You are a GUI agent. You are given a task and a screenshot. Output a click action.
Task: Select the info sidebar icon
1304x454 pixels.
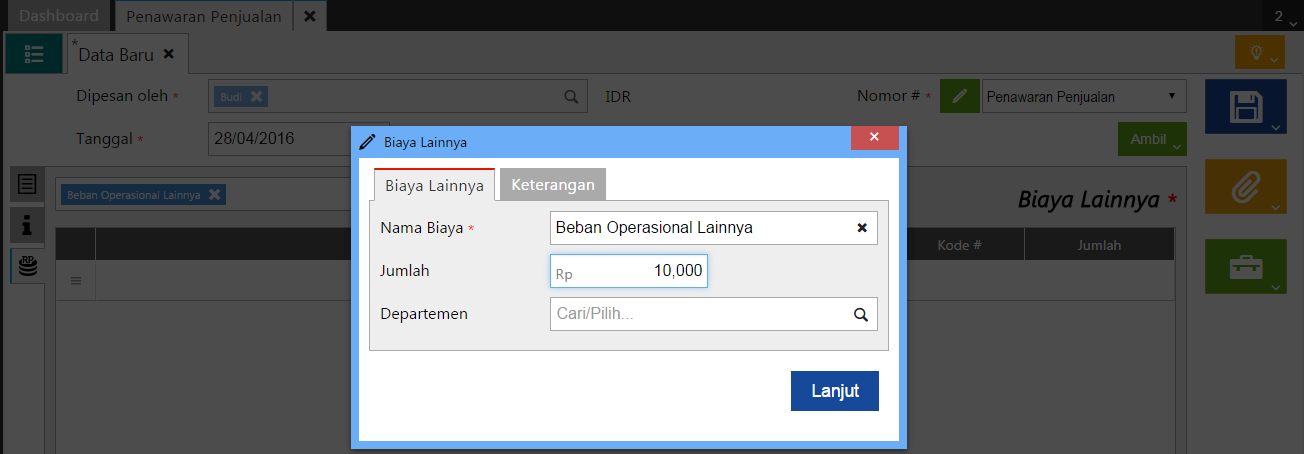click(27, 226)
